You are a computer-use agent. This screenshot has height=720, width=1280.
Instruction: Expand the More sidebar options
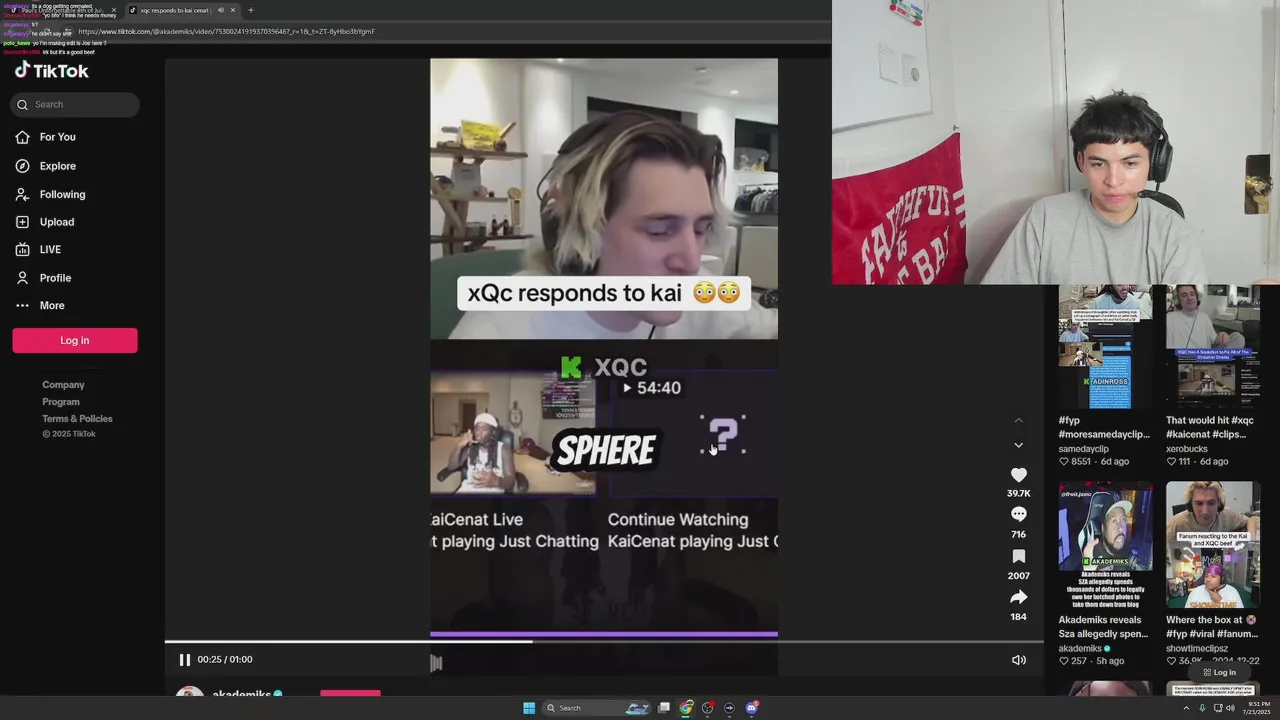[40, 305]
